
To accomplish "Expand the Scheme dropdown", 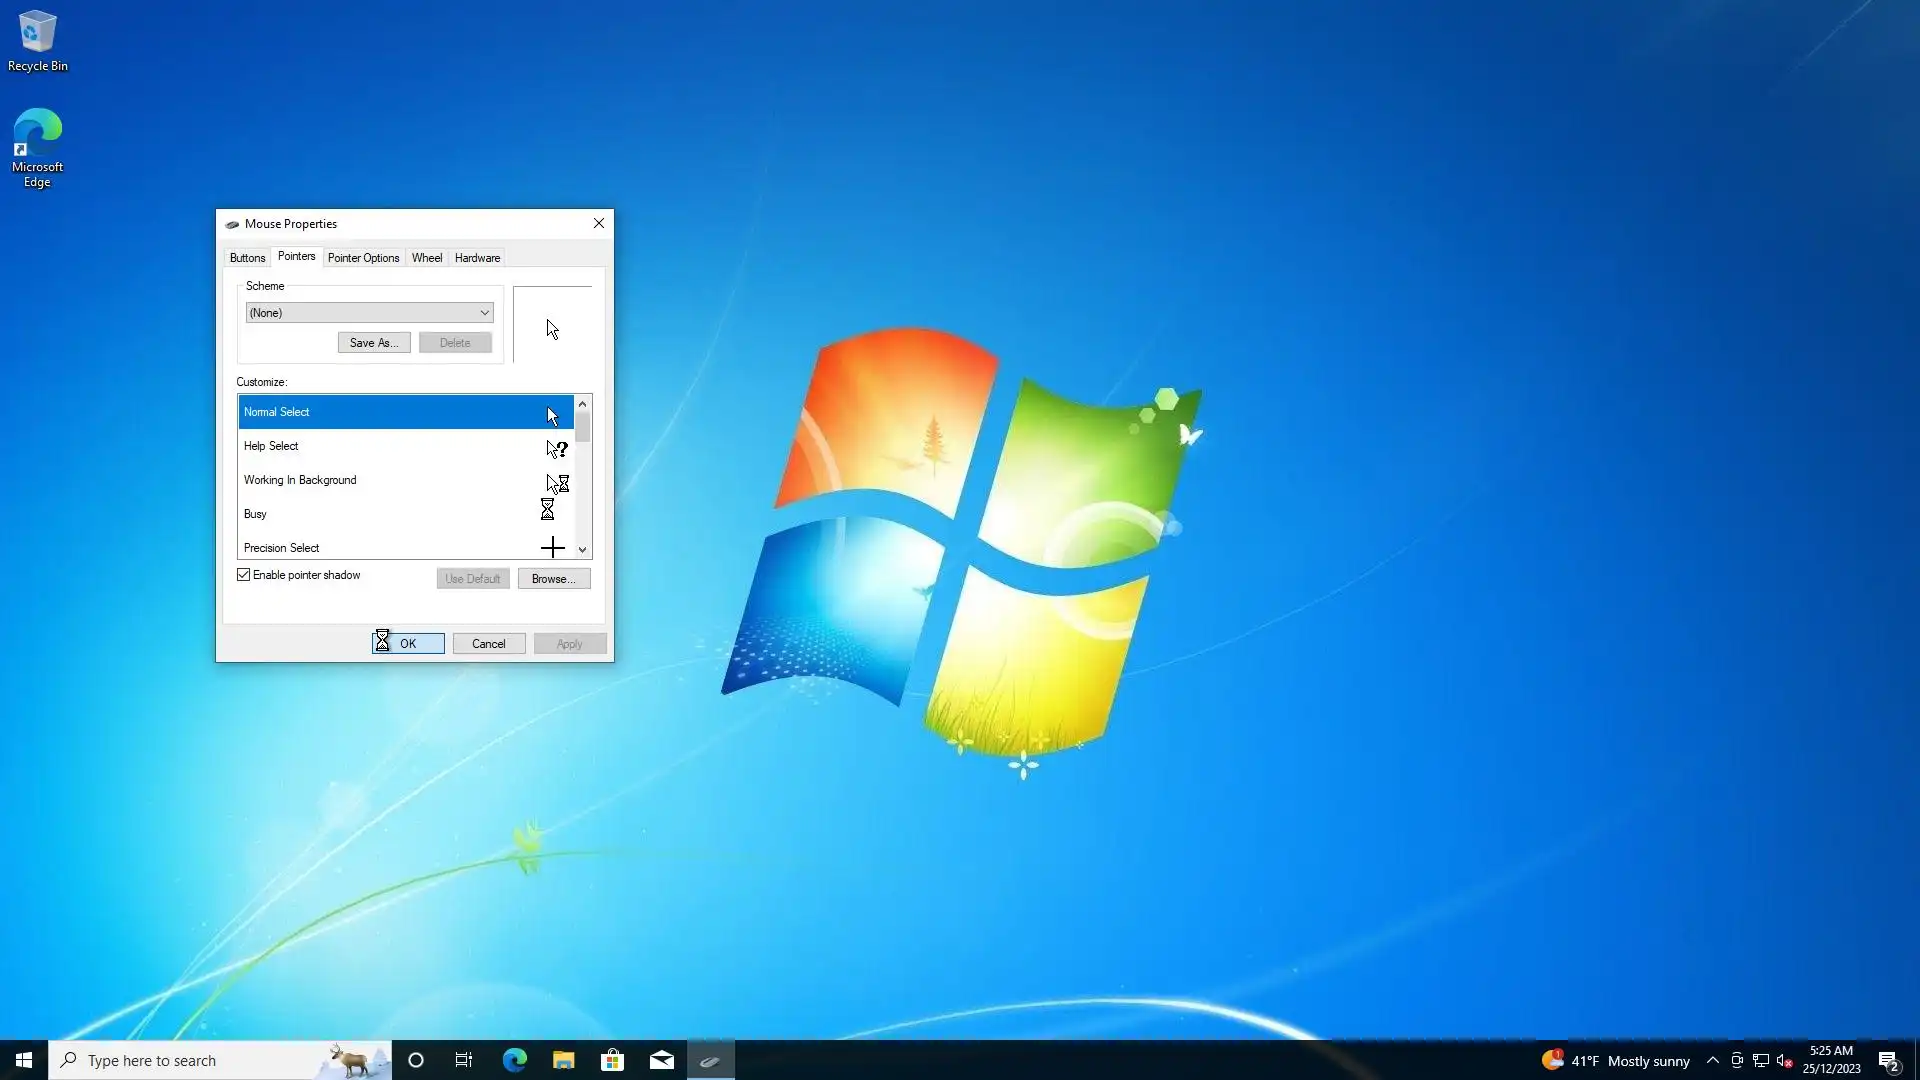I will [369, 313].
